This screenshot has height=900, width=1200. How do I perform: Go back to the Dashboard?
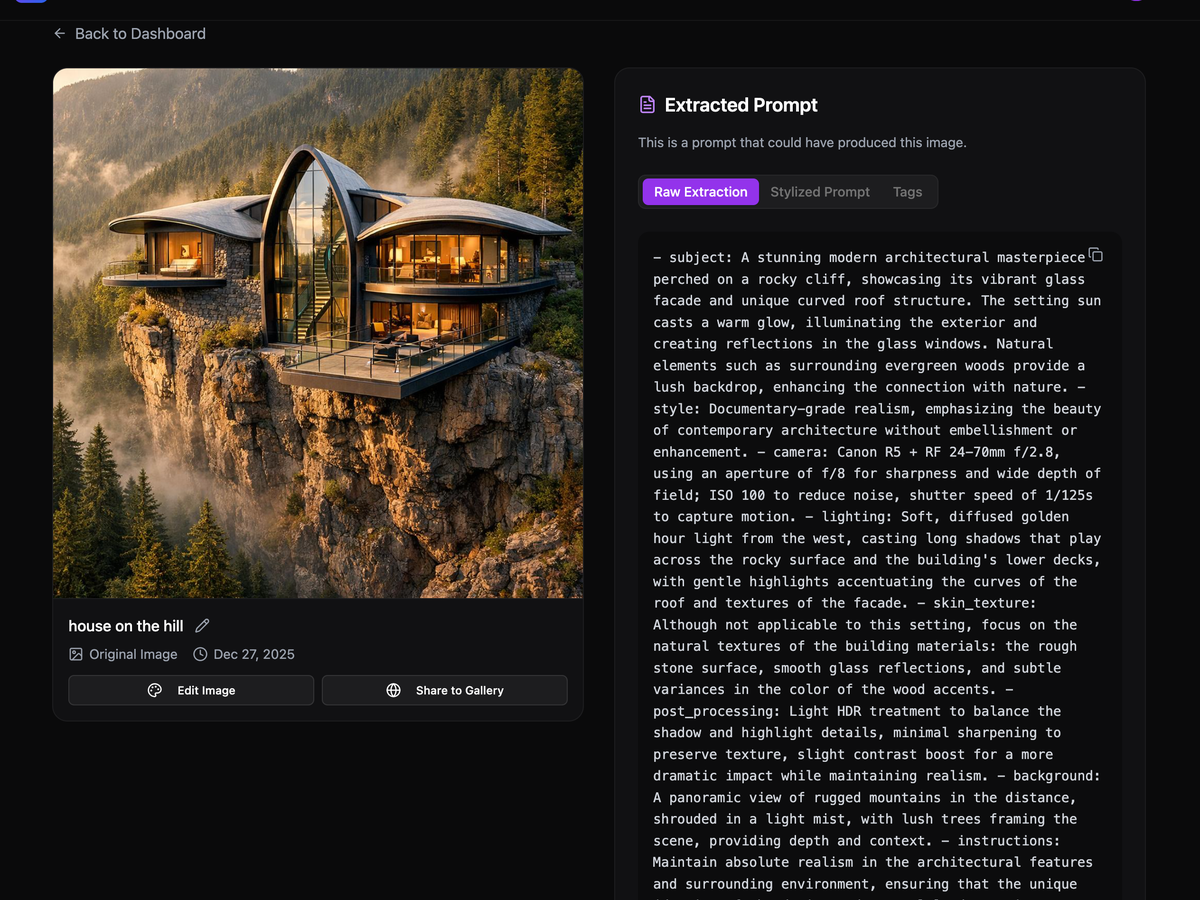[130, 34]
